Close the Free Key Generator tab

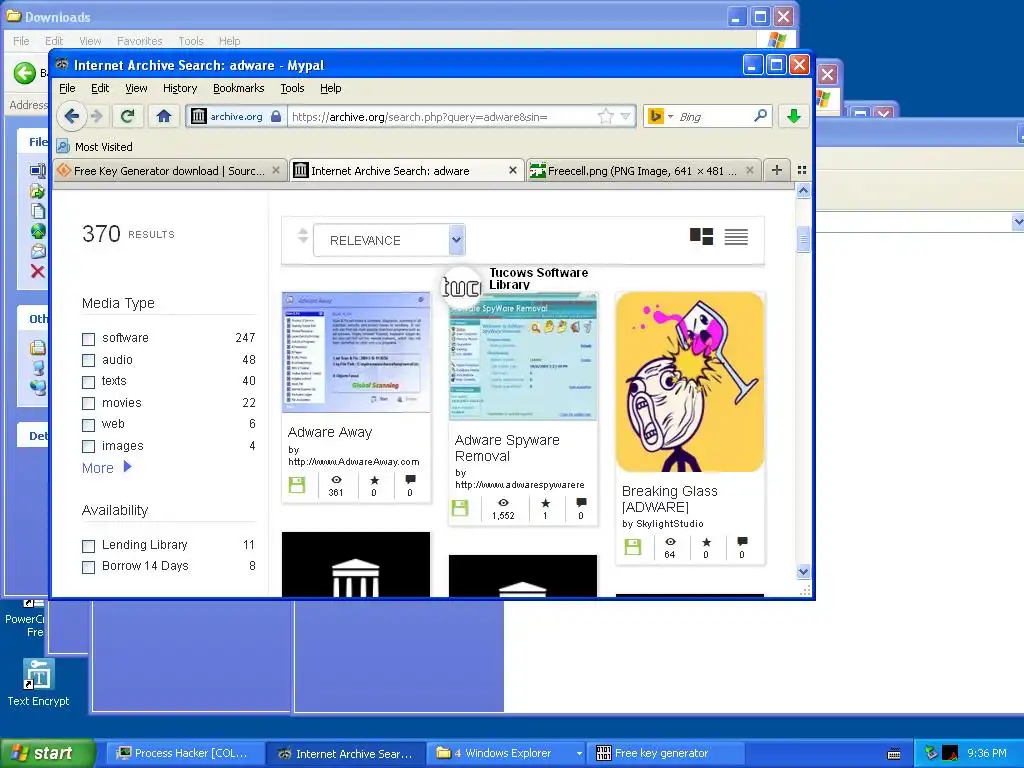[276, 170]
